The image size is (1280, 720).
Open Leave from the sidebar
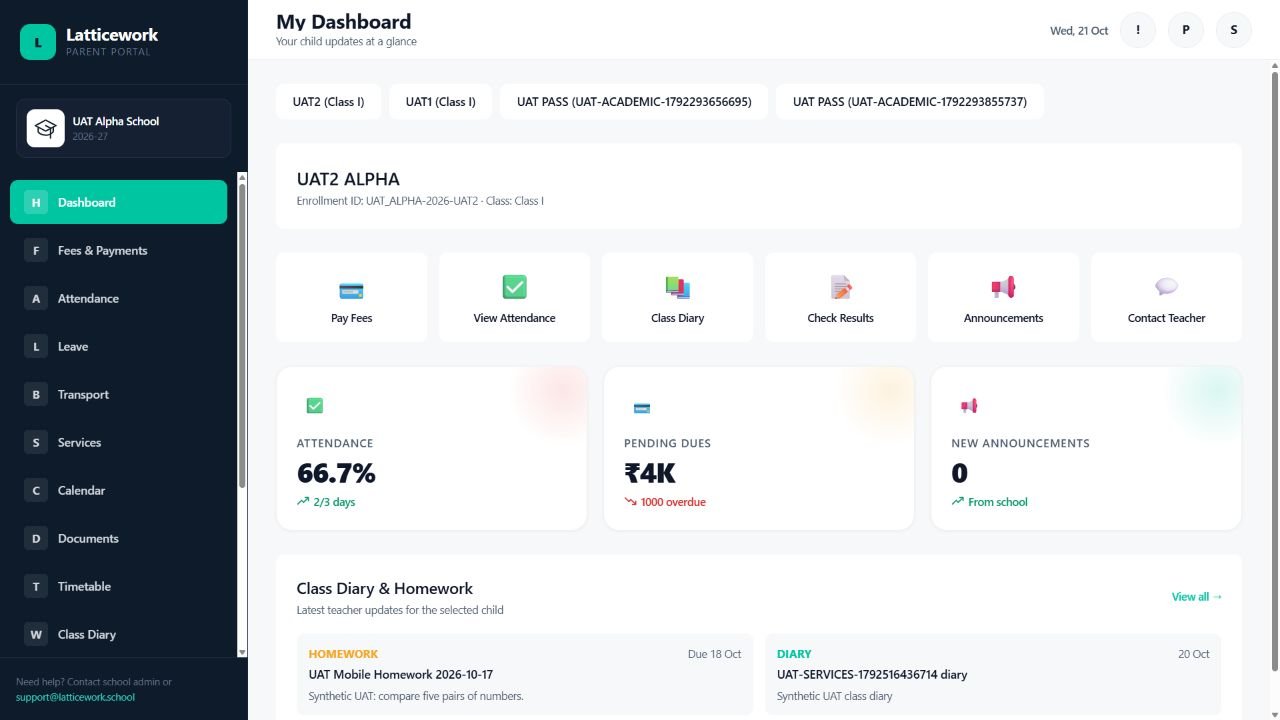119,346
